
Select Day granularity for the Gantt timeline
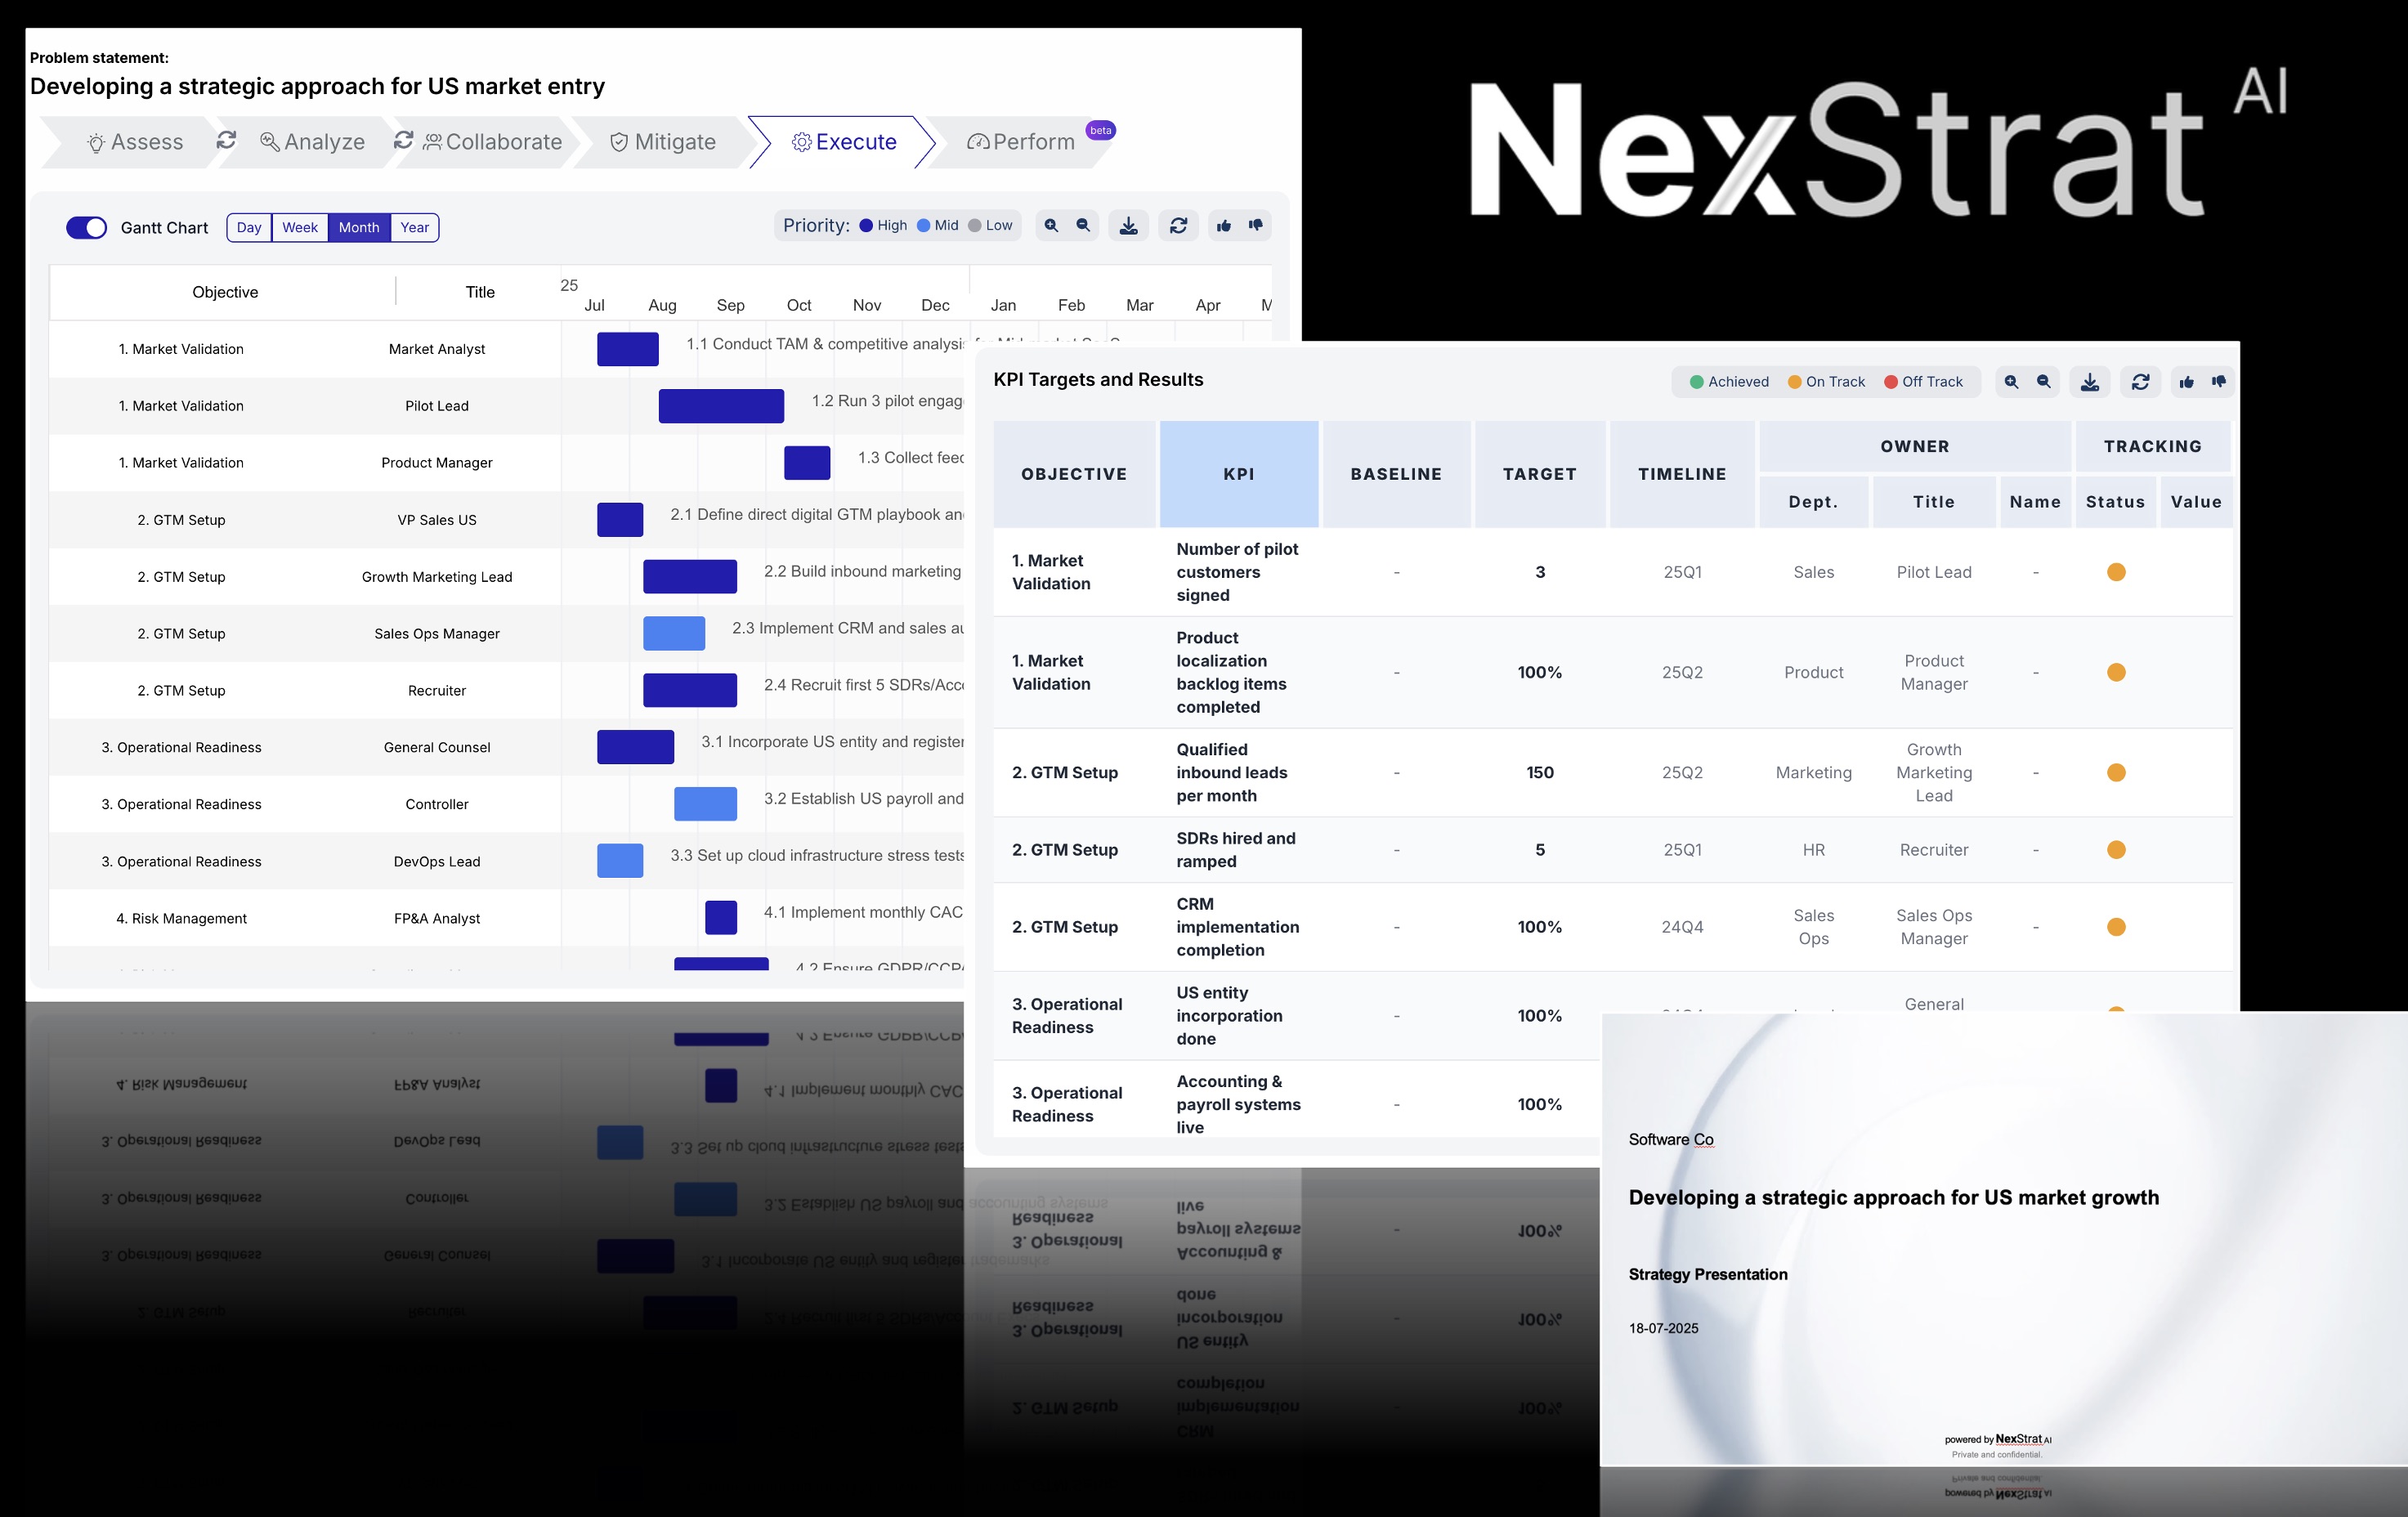click(248, 227)
